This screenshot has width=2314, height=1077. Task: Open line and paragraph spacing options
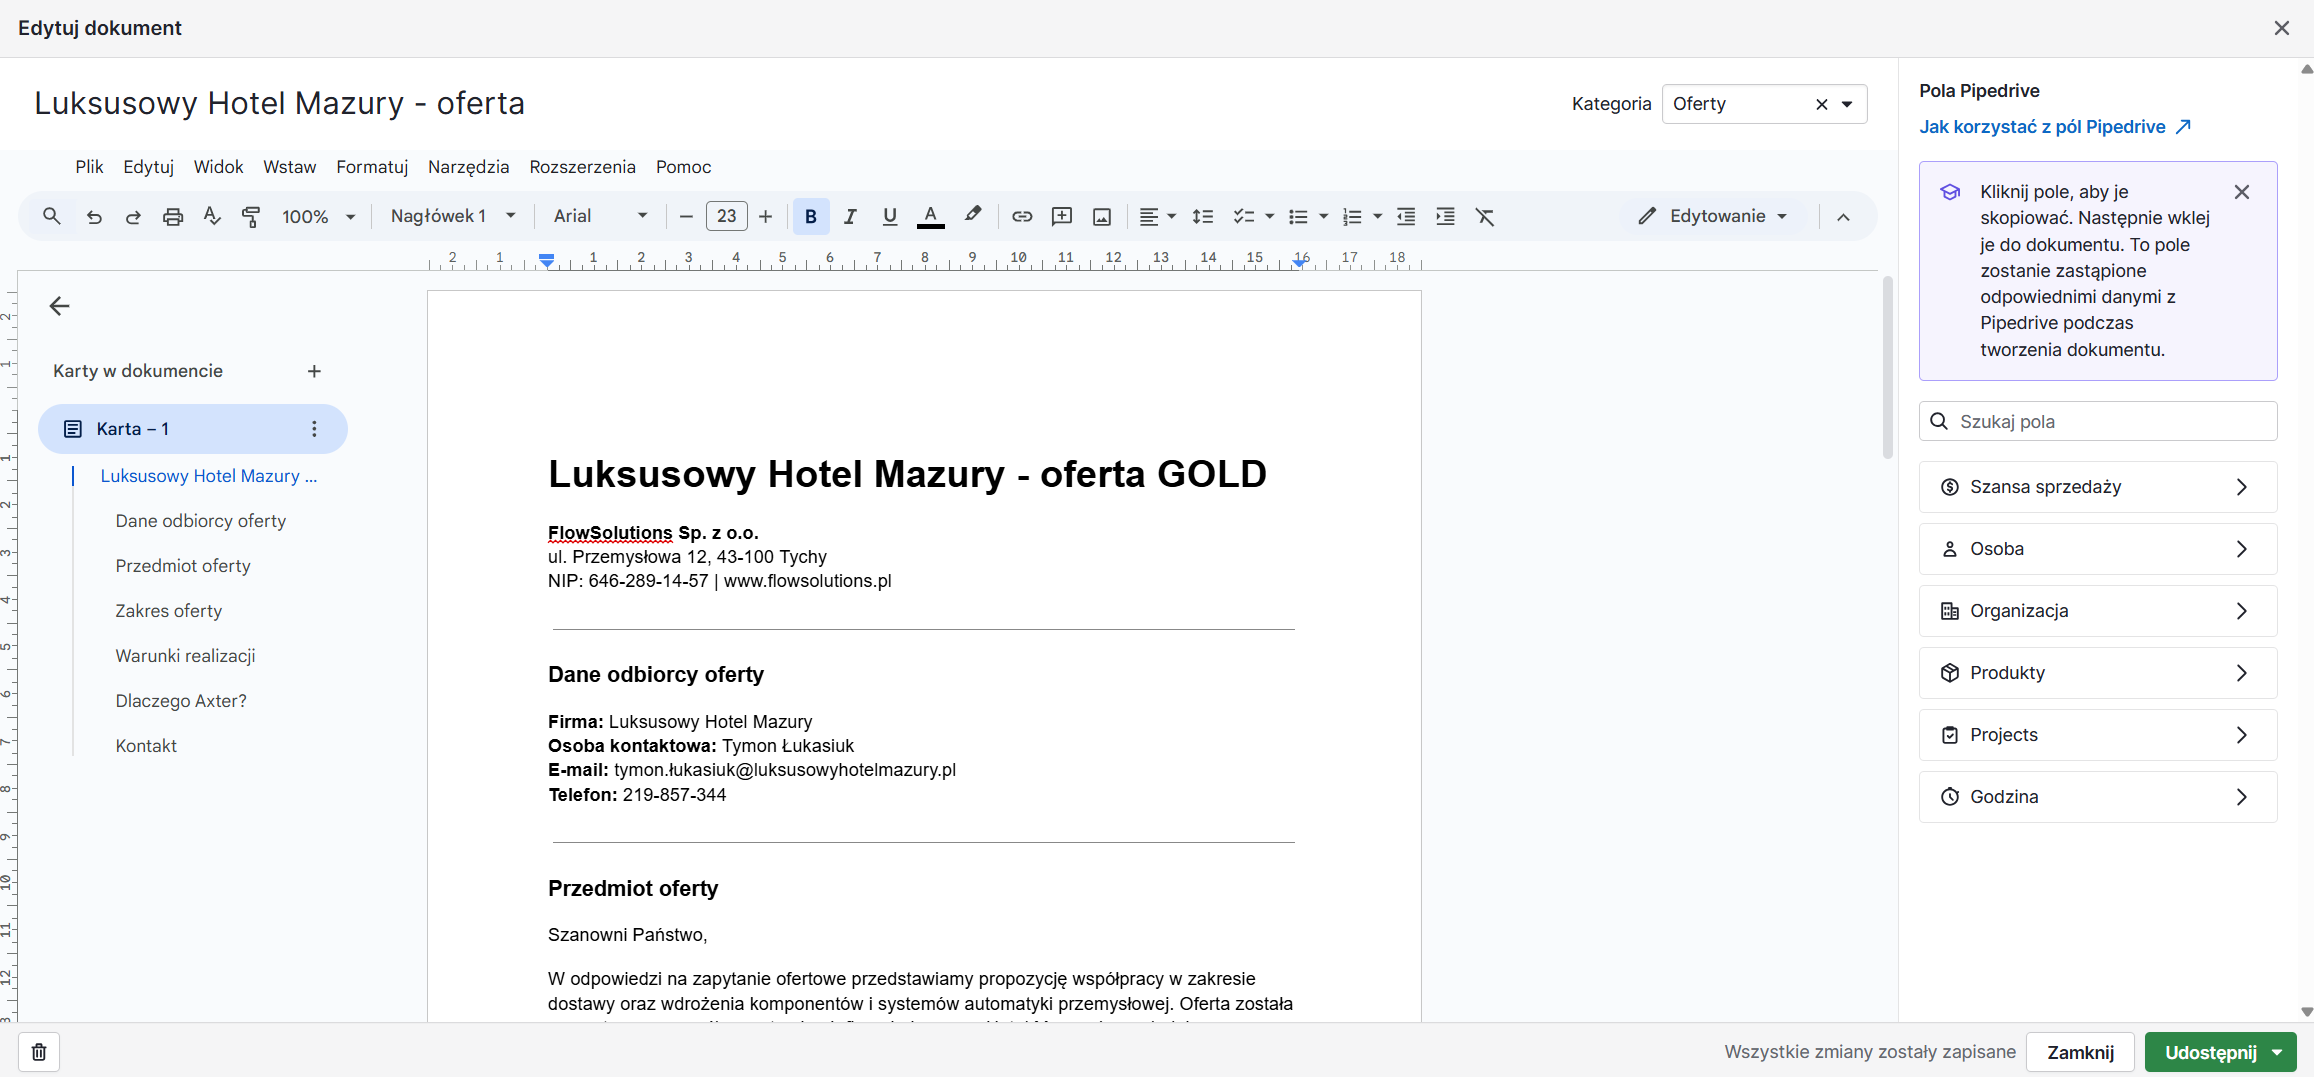[1203, 216]
